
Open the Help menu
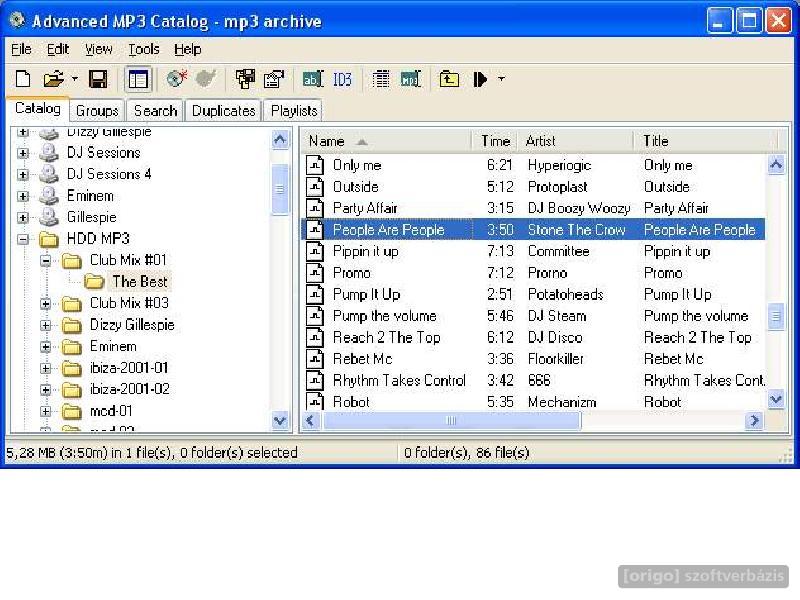[188, 49]
